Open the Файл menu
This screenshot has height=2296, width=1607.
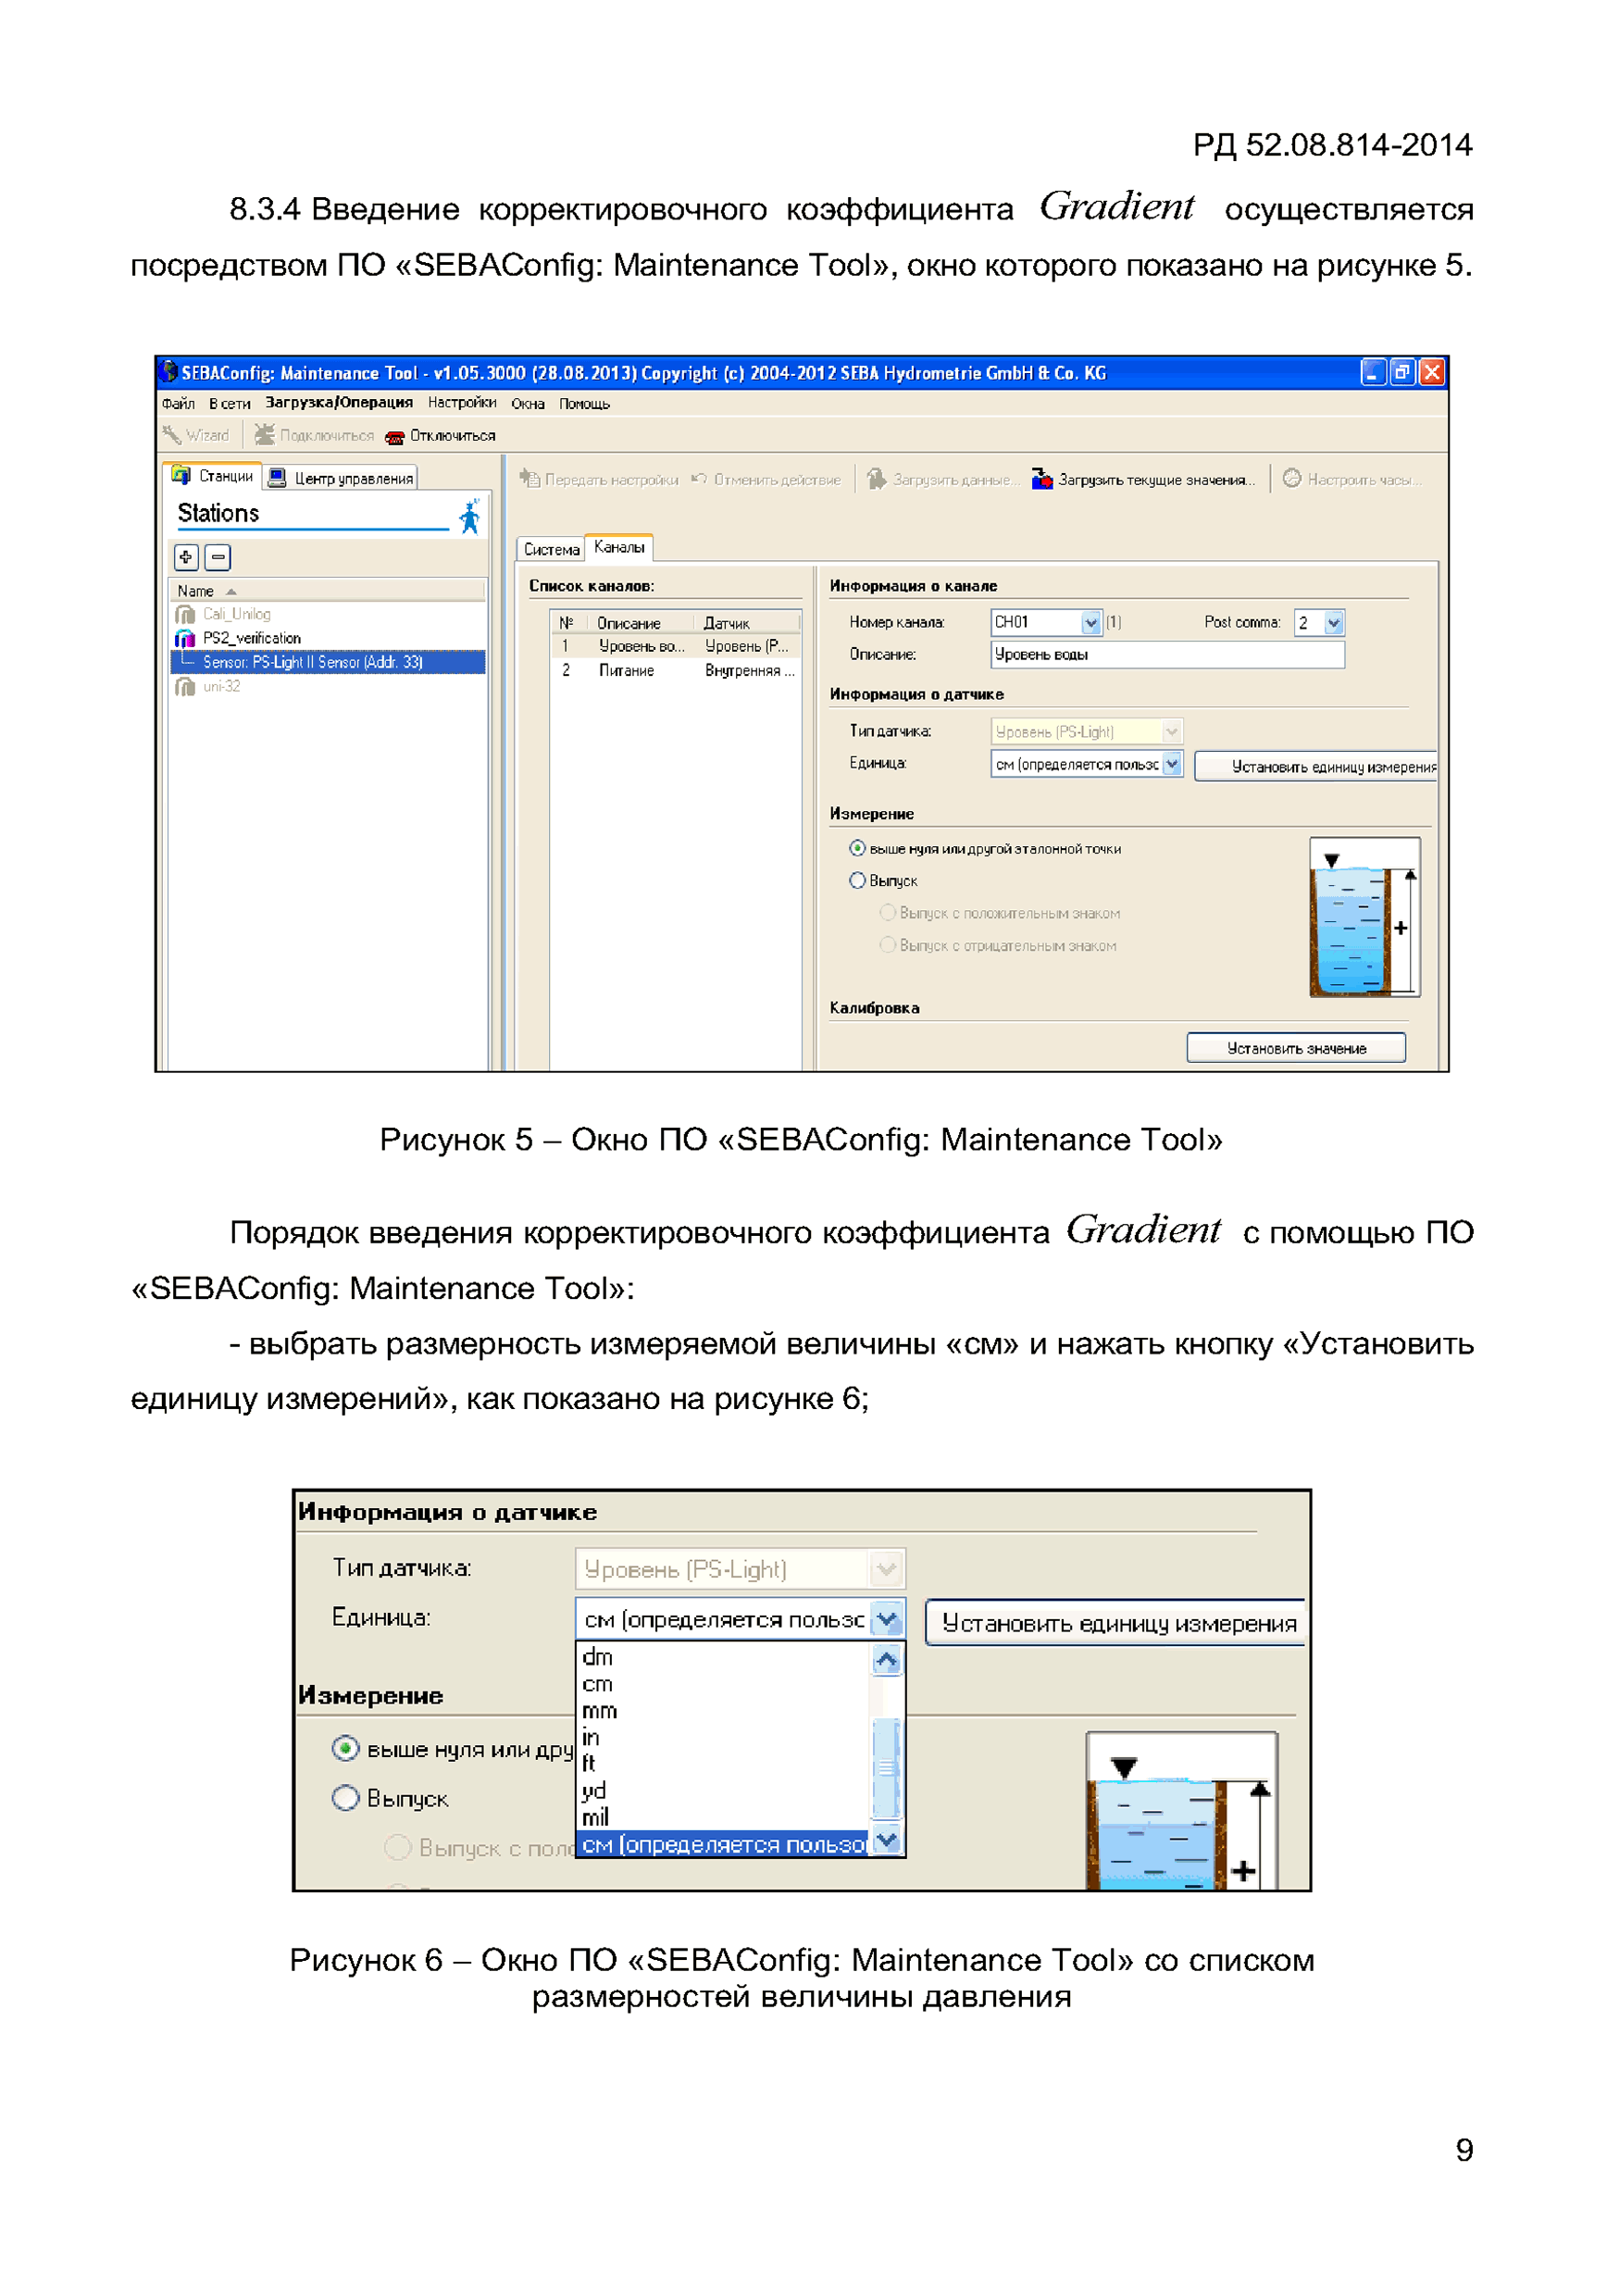click(178, 404)
